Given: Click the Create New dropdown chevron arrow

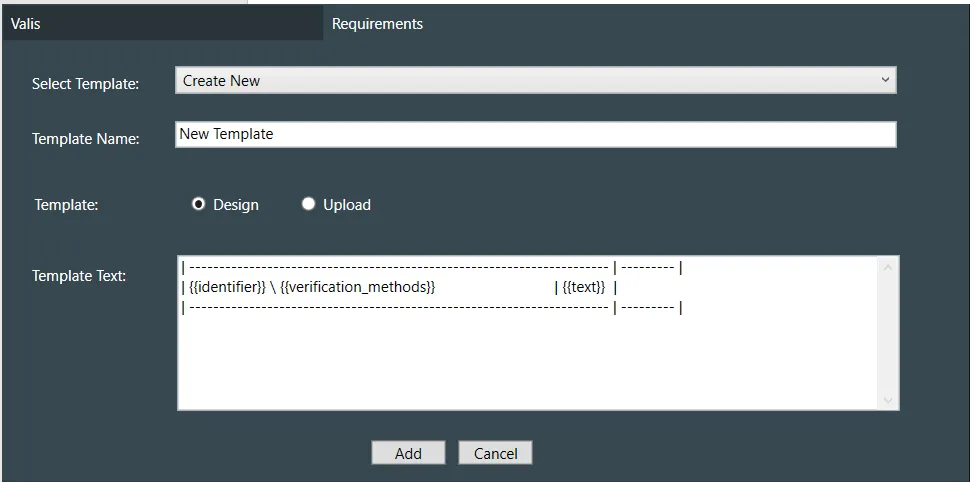Looking at the screenshot, I should click(885, 81).
